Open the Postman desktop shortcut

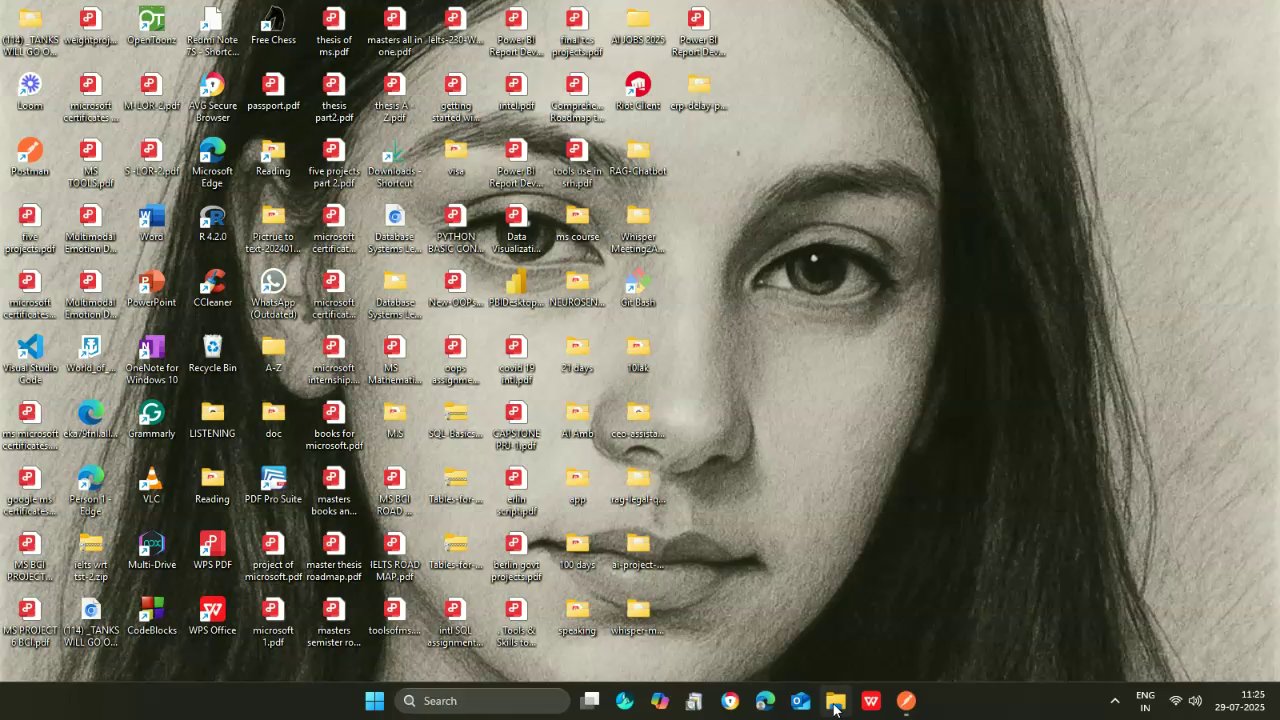coord(30,152)
